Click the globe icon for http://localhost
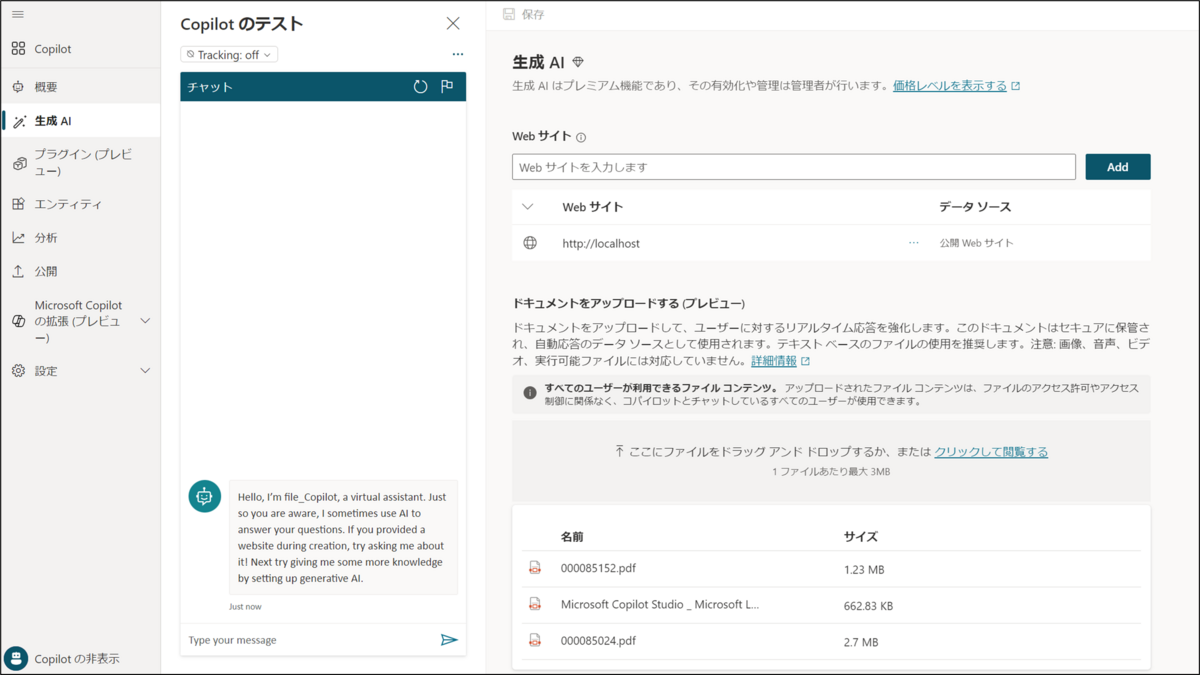The image size is (1200, 675). (530, 243)
